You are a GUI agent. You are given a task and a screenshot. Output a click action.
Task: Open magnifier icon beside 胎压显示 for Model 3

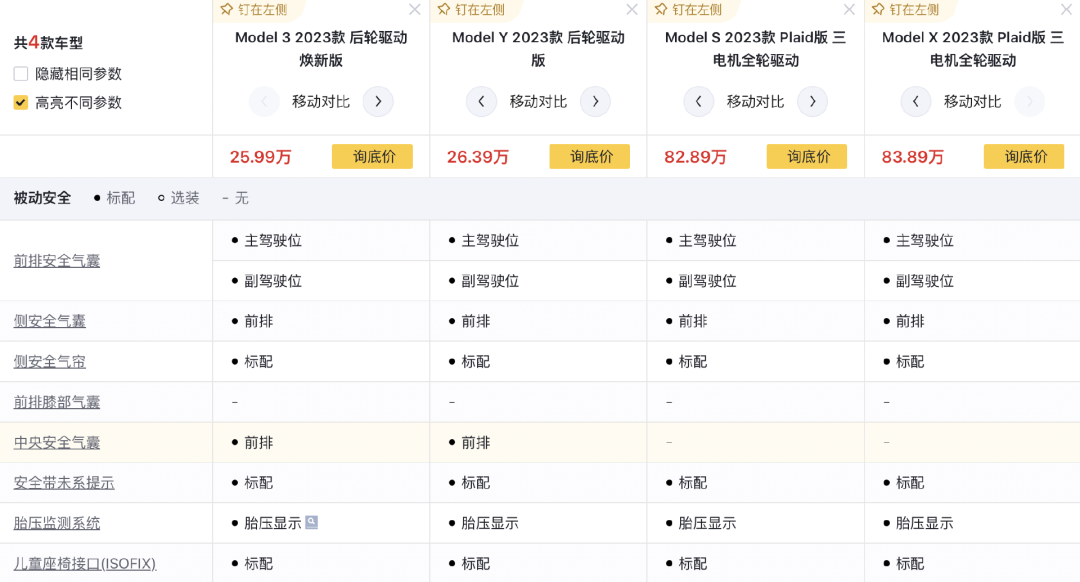(311, 522)
